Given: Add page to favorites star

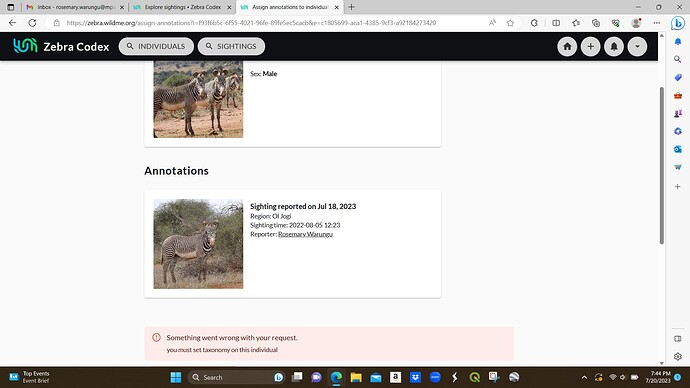Looking at the screenshot, I should 510,23.
